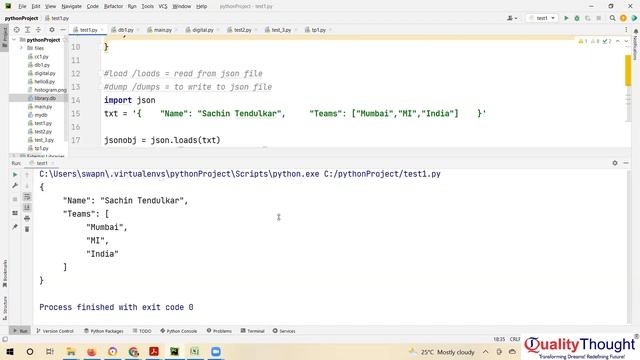Collapse the pythonProject root folder
This screenshot has width=640, height=360.
tap(15, 40)
